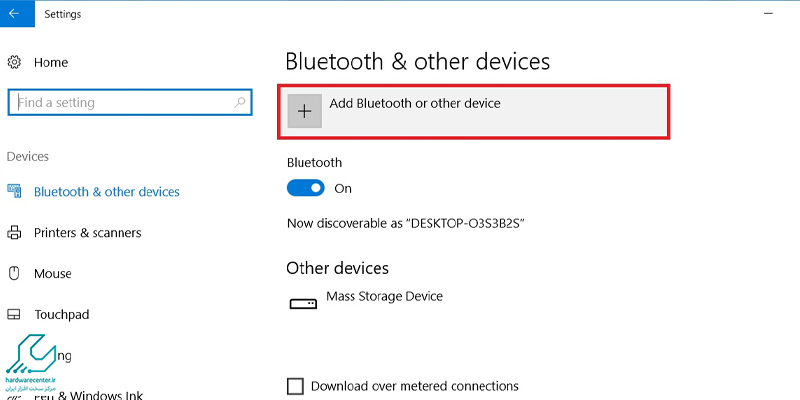Click the back arrow in the title bar
The width and height of the screenshot is (800, 400).
pyautogui.click(x=14, y=14)
